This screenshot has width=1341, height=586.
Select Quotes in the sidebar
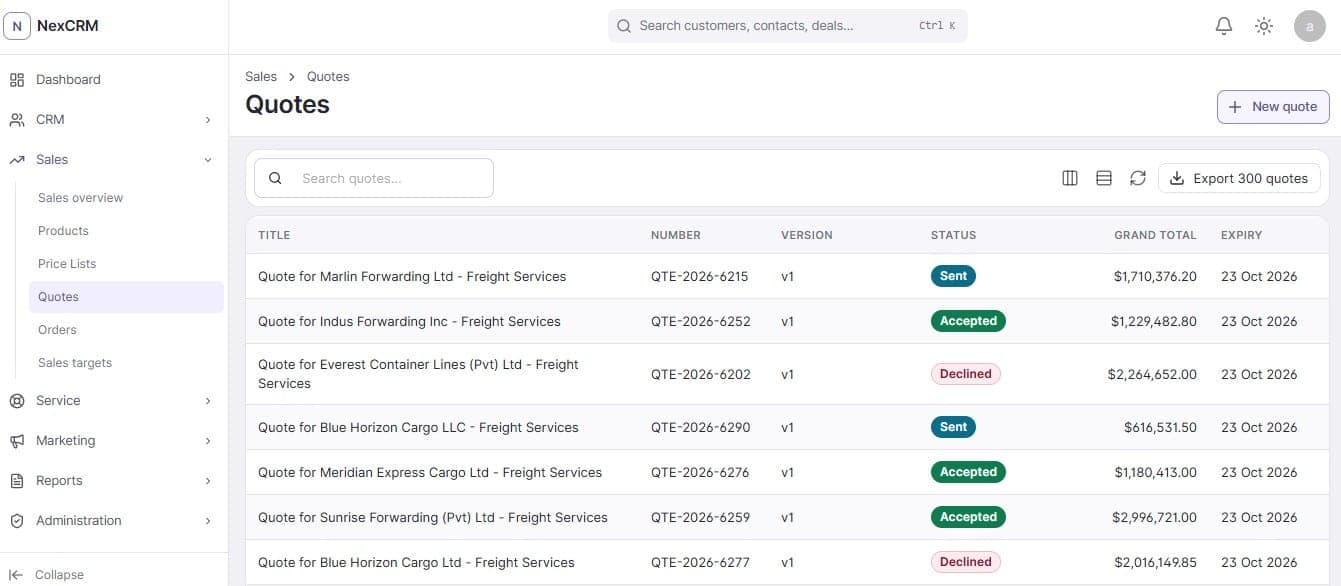[x=126, y=297]
